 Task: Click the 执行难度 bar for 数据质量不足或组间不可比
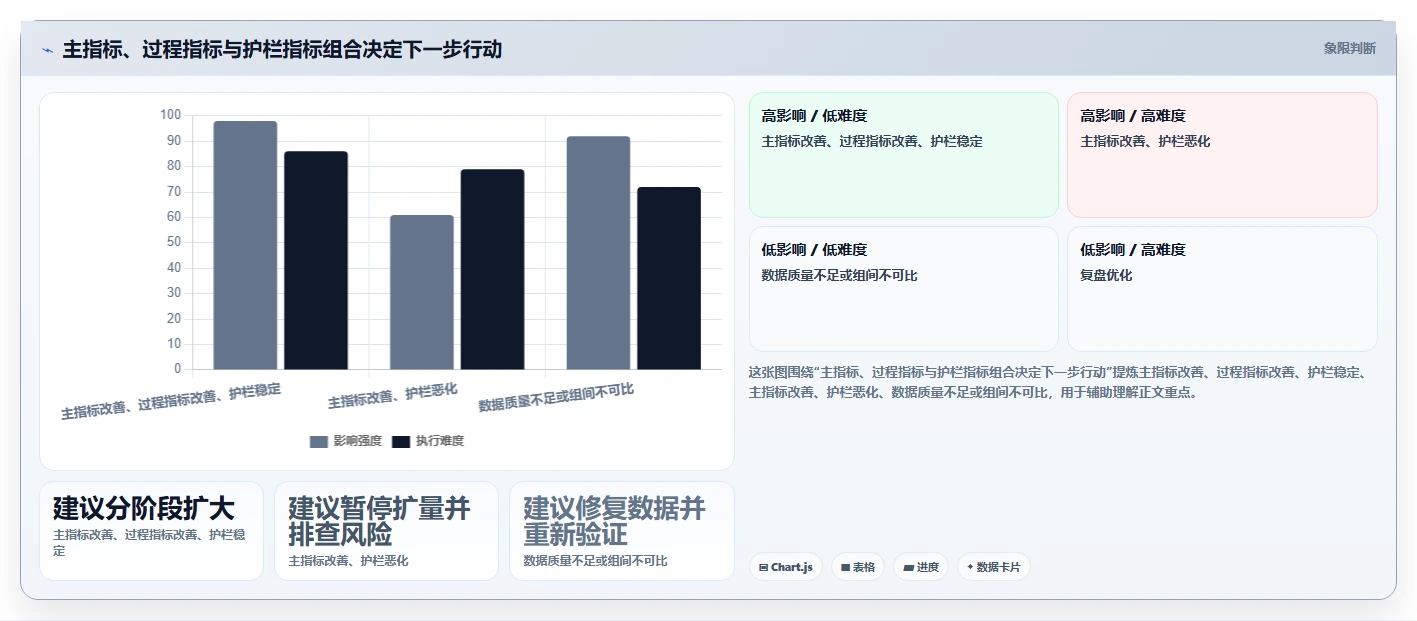(x=669, y=278)
